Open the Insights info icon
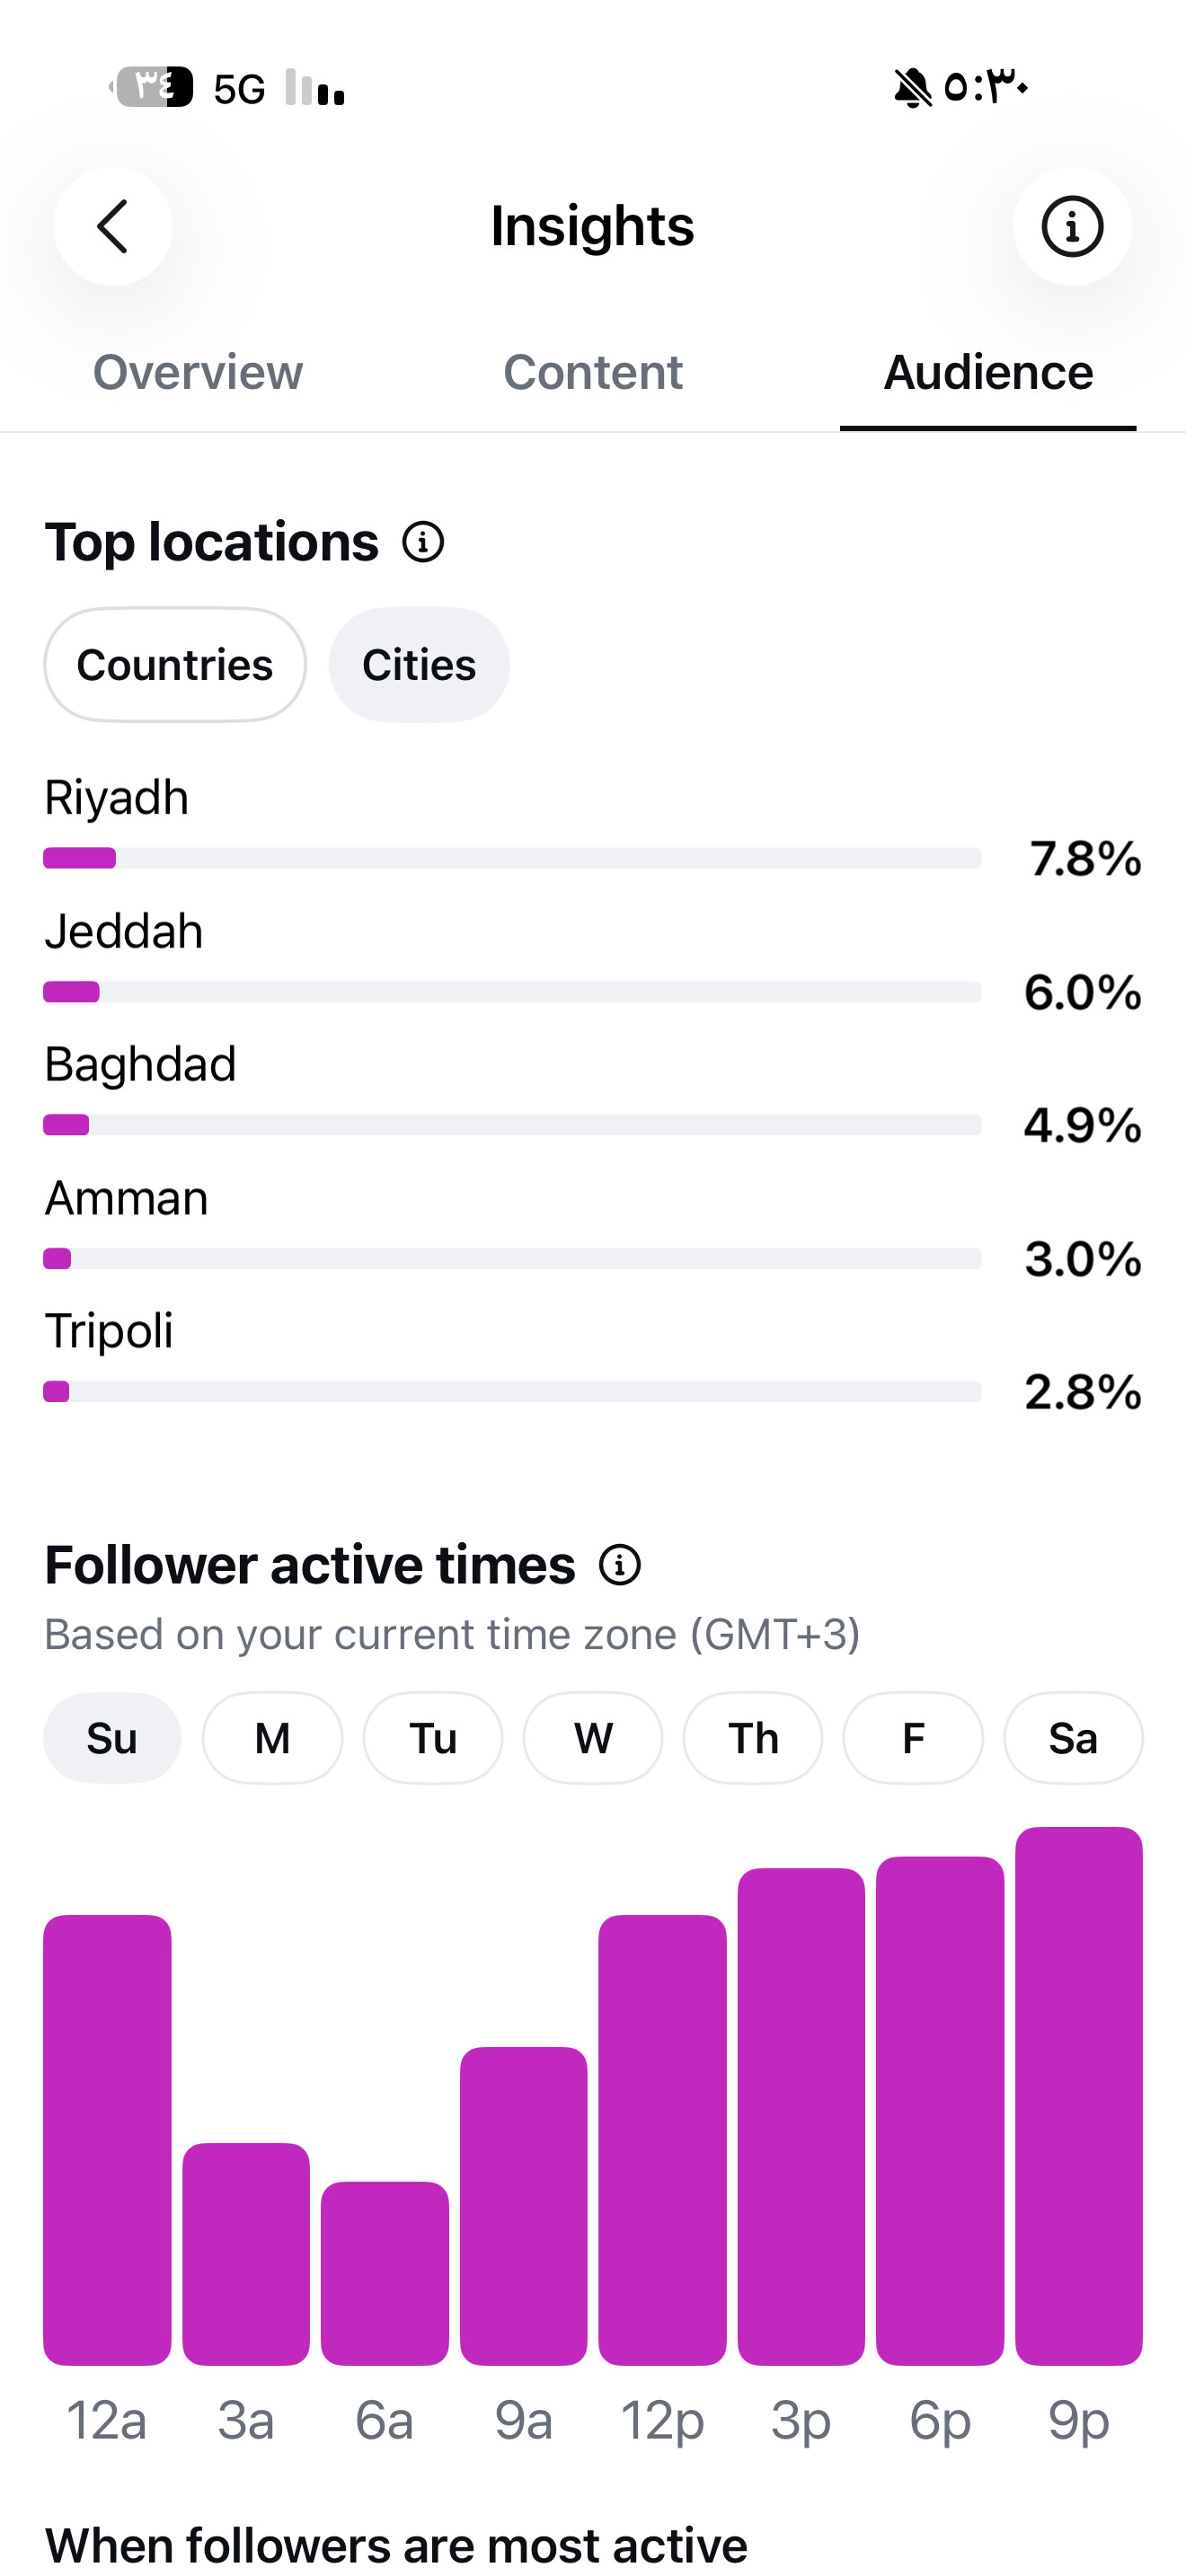 [1072, 226]
